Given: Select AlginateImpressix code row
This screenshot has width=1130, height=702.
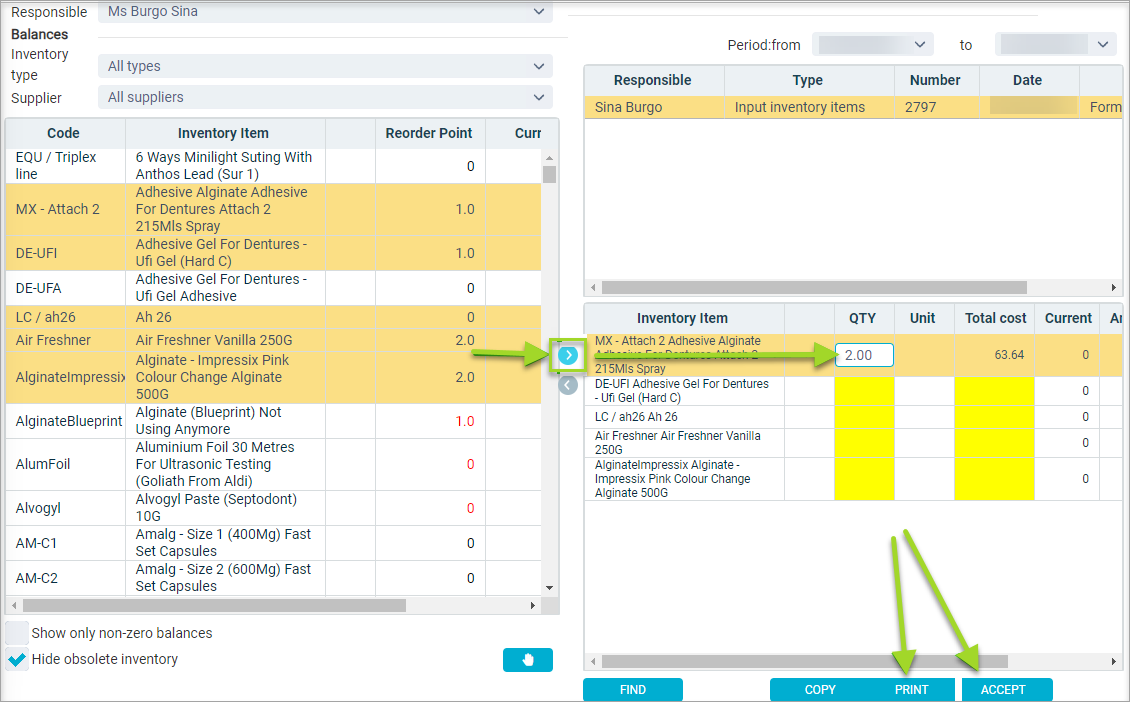Looking at the screenshot, I should (273, 377).
